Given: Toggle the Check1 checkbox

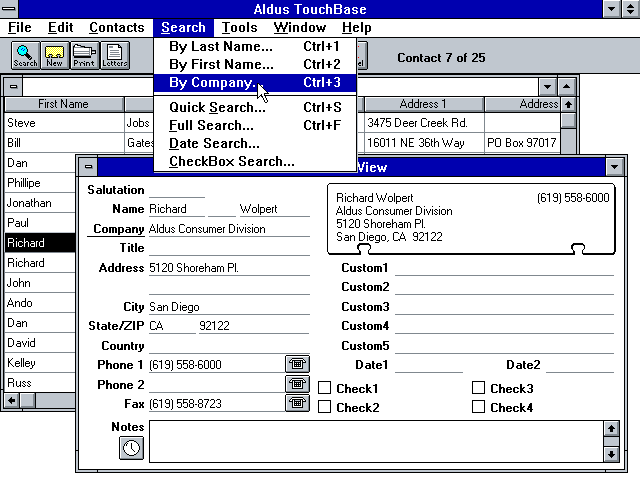Looking at the screenshot, I should click(324, 388).
